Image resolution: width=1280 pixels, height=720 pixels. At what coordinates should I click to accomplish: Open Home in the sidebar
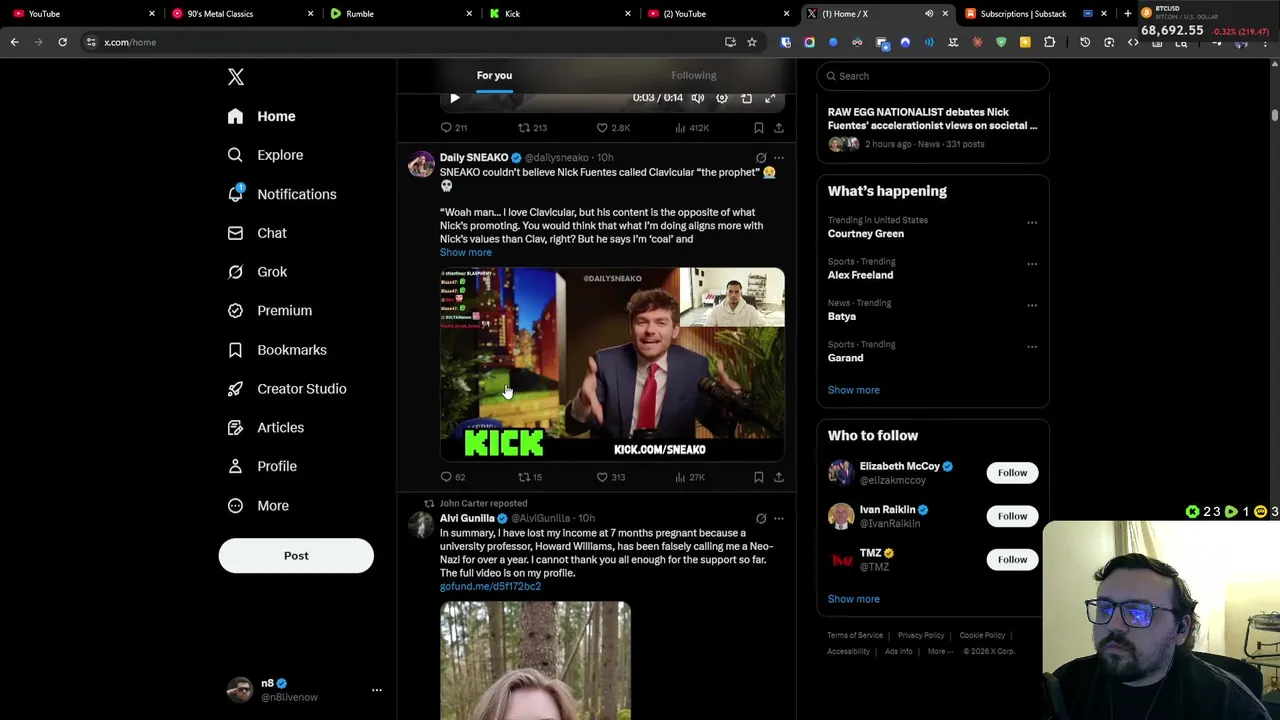[261, 116]
